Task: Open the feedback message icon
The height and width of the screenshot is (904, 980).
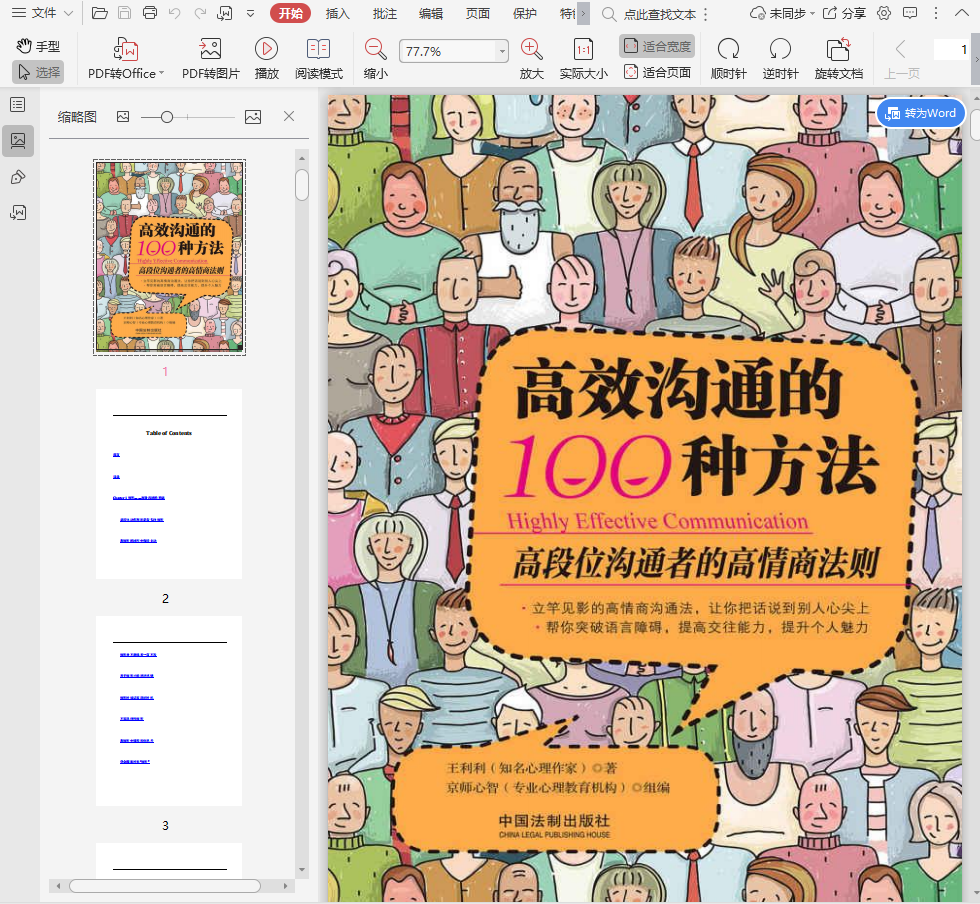Action: (911, 13)
